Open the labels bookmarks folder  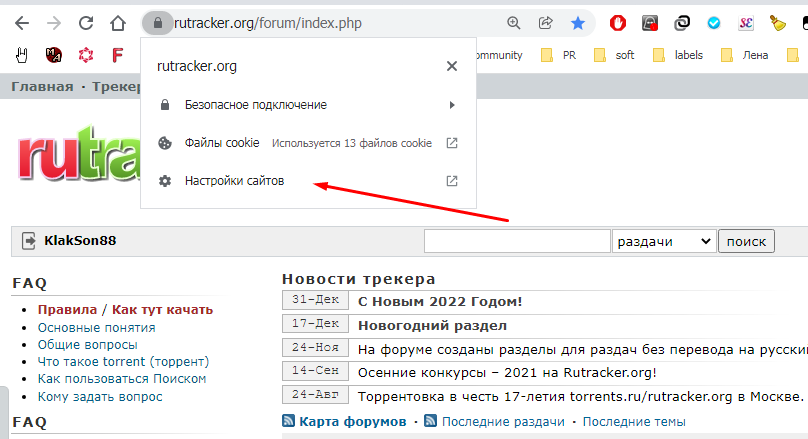pos(678,55)
